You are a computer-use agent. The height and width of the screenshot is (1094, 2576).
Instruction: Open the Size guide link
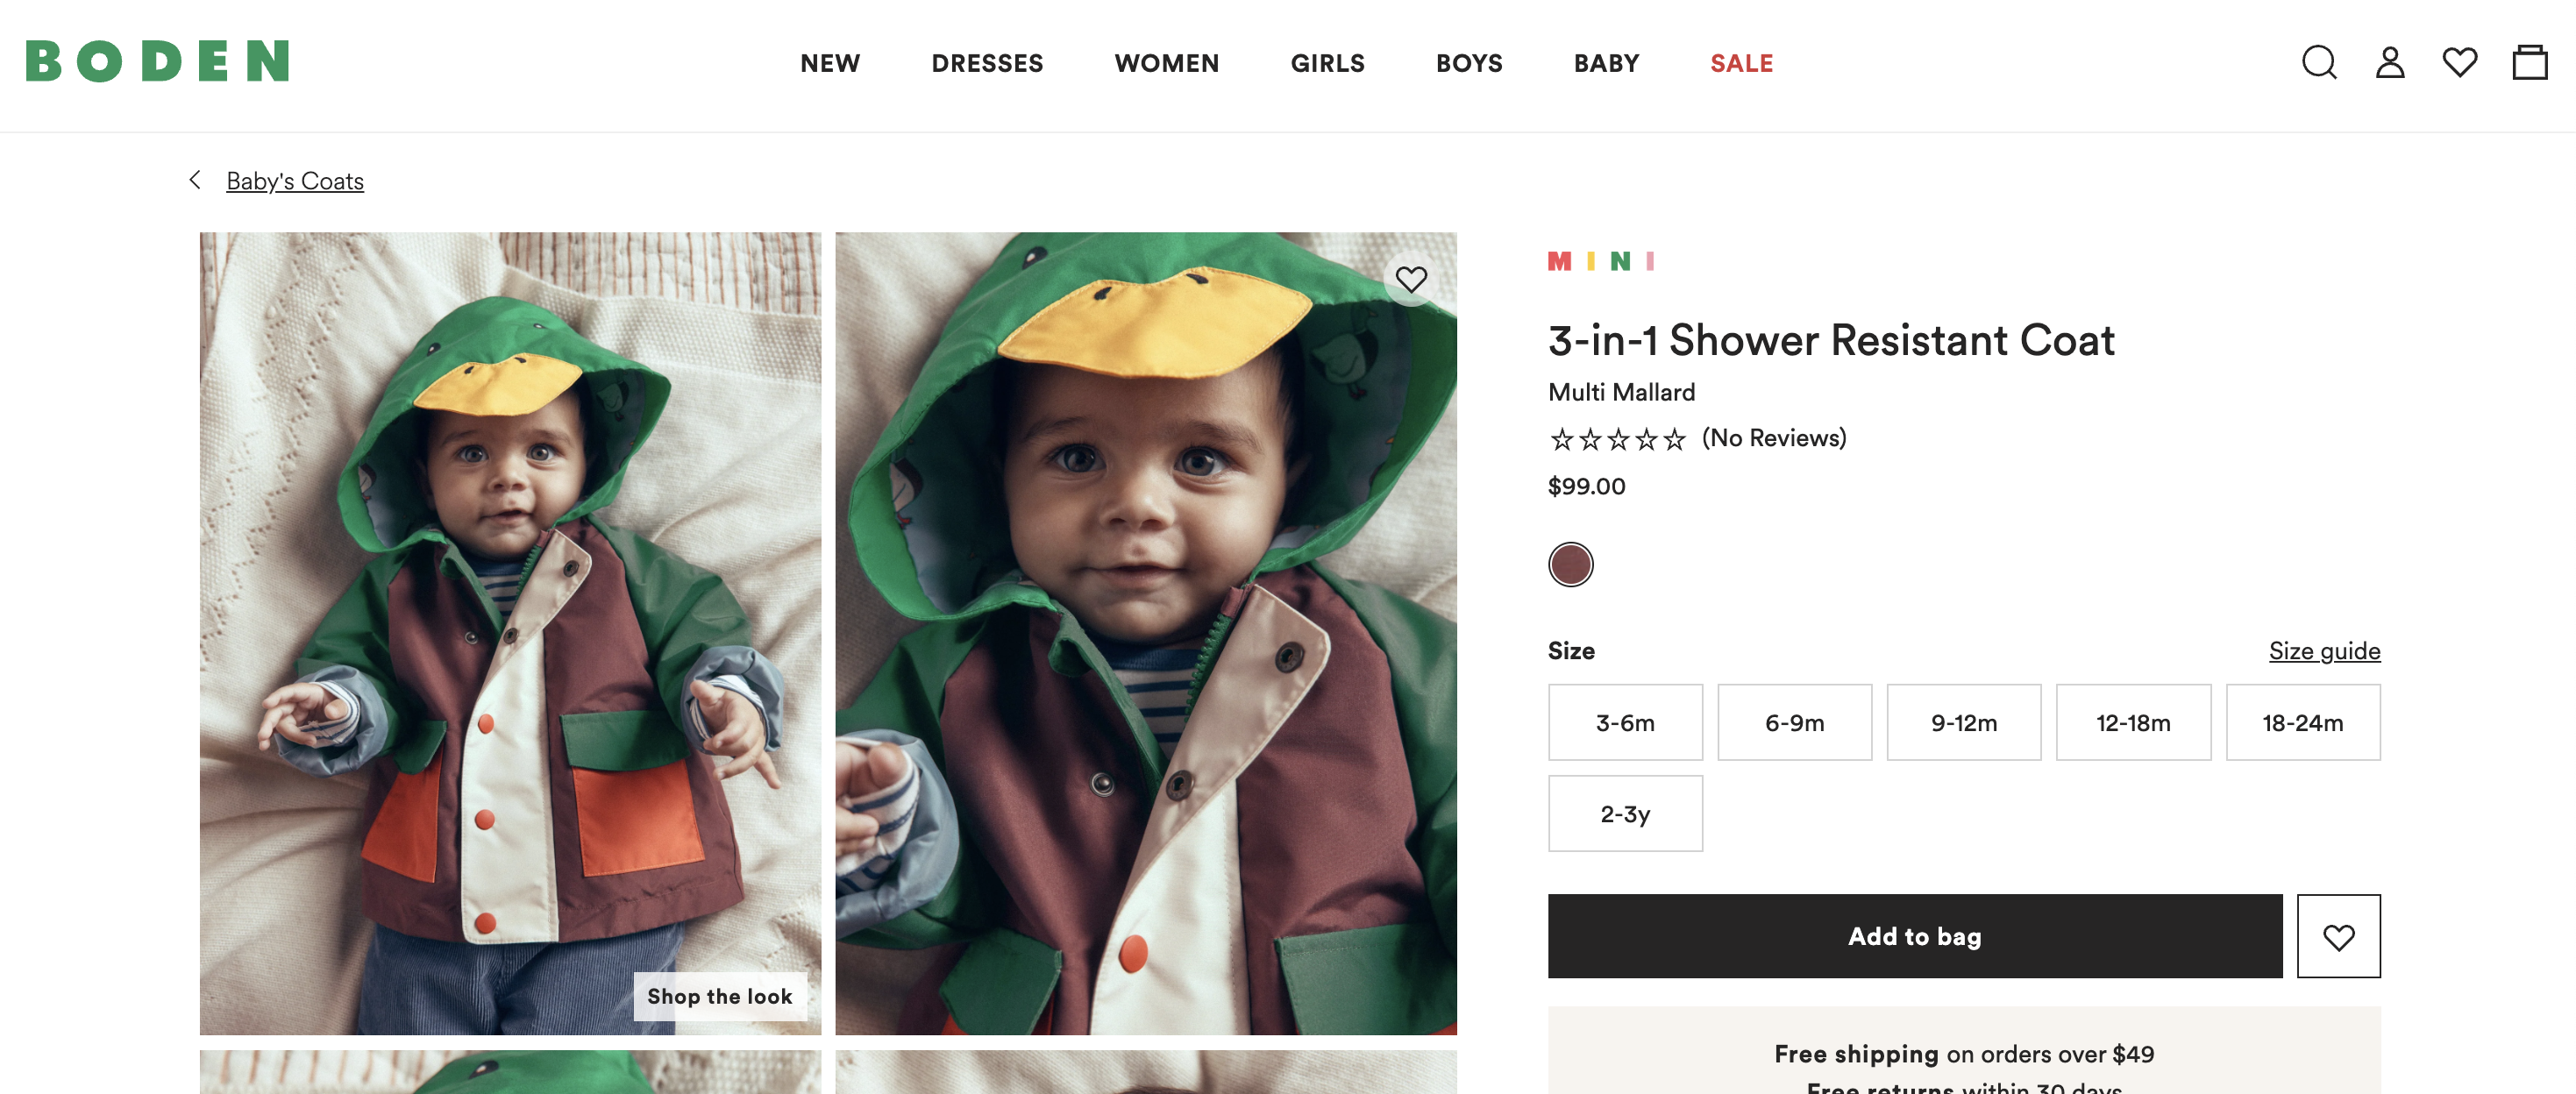[x=2324, y=651]
